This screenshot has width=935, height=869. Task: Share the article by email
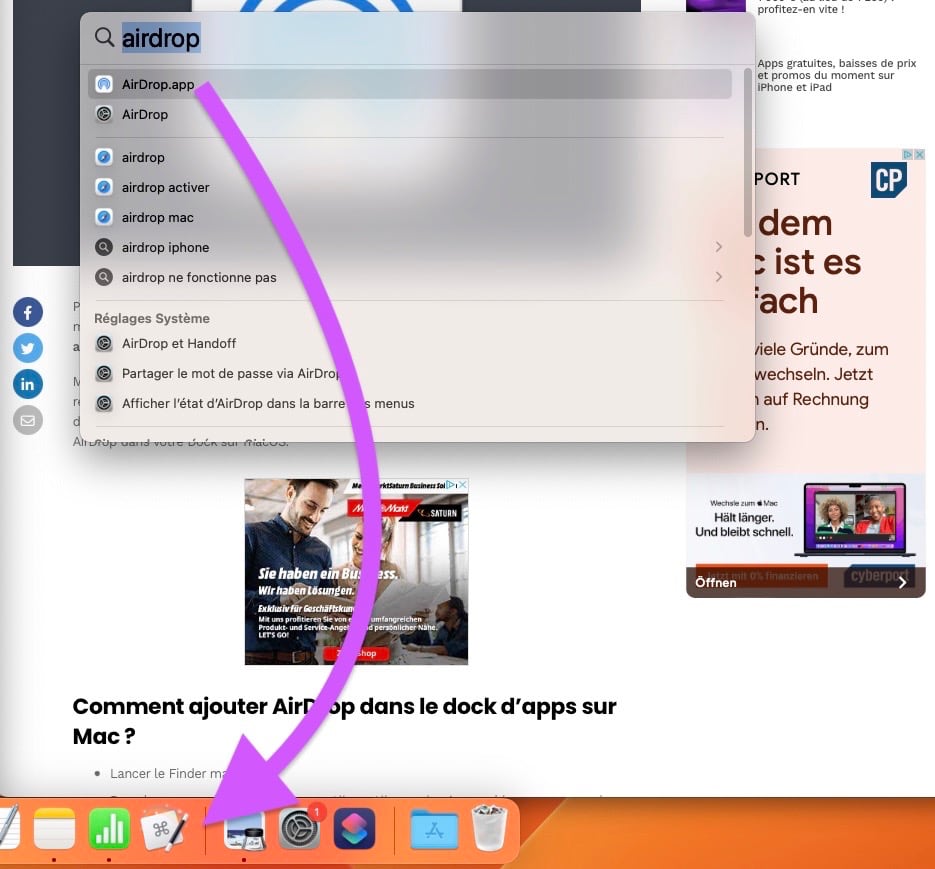click(28, 420)
